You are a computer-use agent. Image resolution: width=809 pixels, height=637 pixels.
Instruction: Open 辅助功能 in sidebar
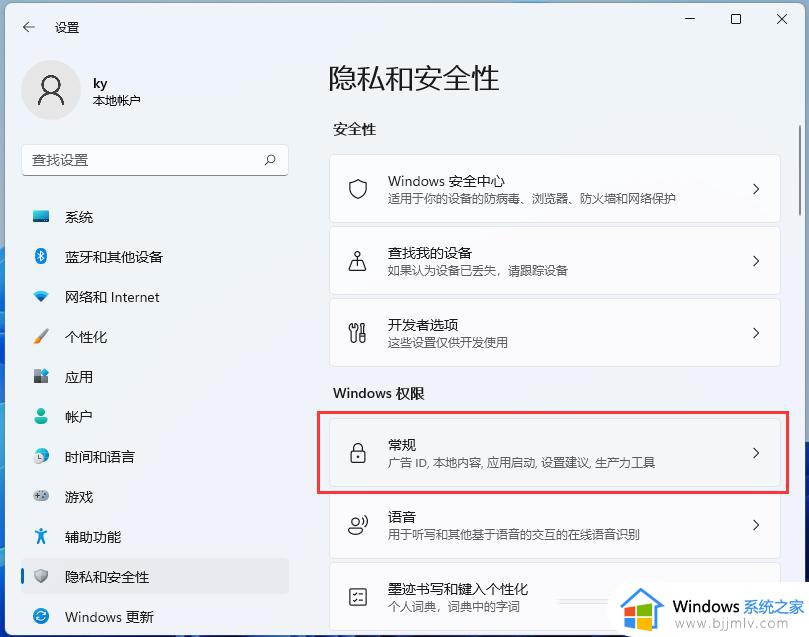pyautogui.click(x=155, y=536)
